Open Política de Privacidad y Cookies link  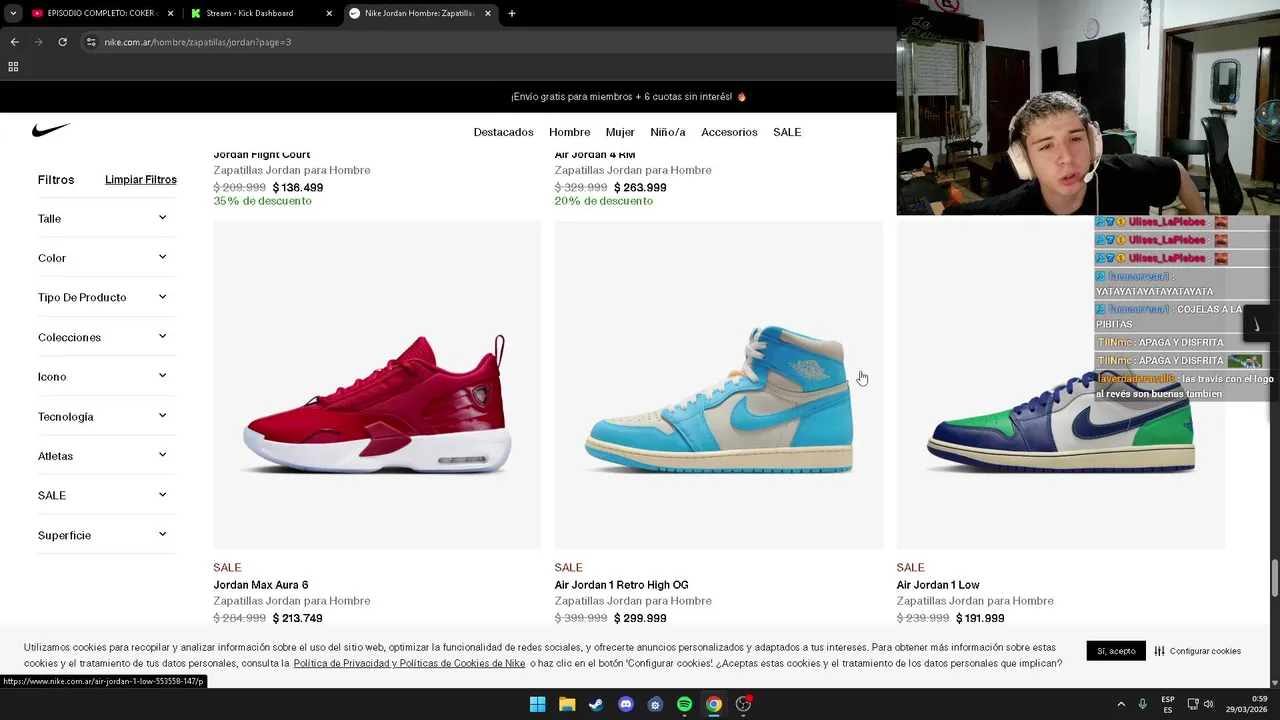click(x=409, y=663)
